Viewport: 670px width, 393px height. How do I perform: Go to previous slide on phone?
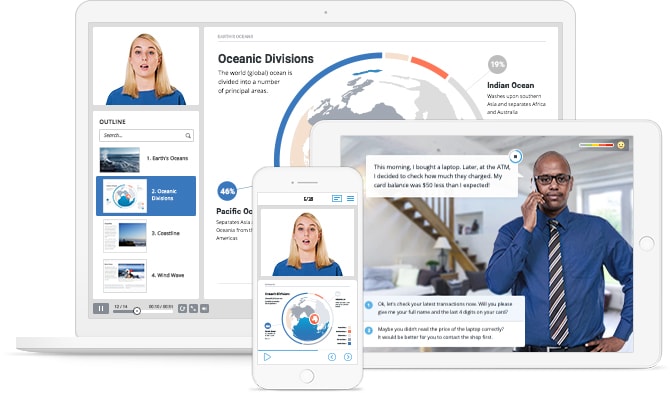tap(332, 357)
